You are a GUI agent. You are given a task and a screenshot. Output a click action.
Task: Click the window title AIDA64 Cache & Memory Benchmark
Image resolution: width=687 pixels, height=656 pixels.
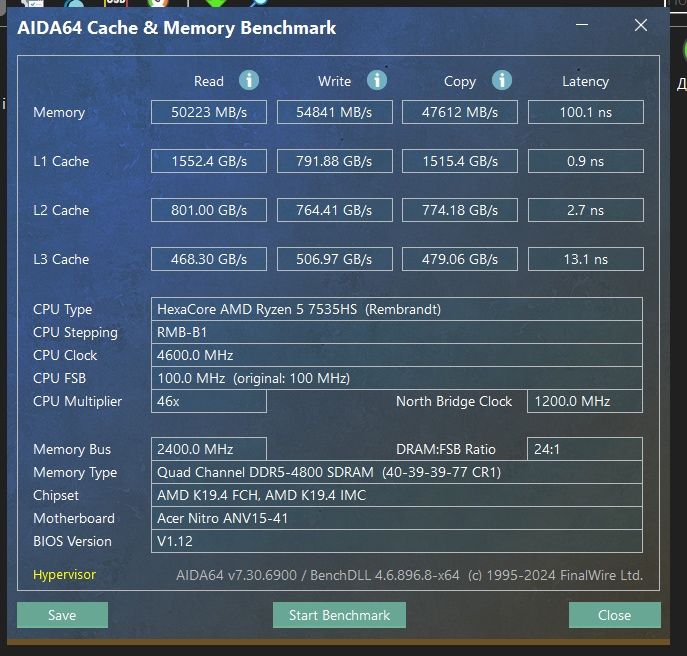point(177,28)
